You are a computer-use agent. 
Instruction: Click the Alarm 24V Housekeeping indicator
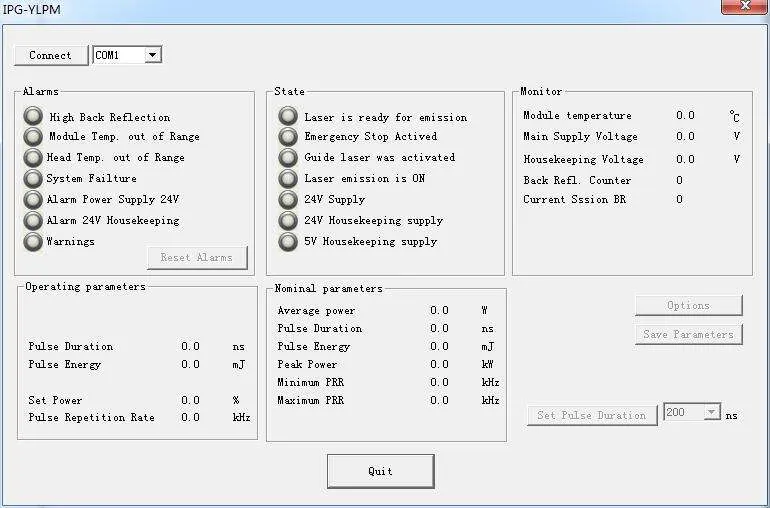[x=33, y=221]
